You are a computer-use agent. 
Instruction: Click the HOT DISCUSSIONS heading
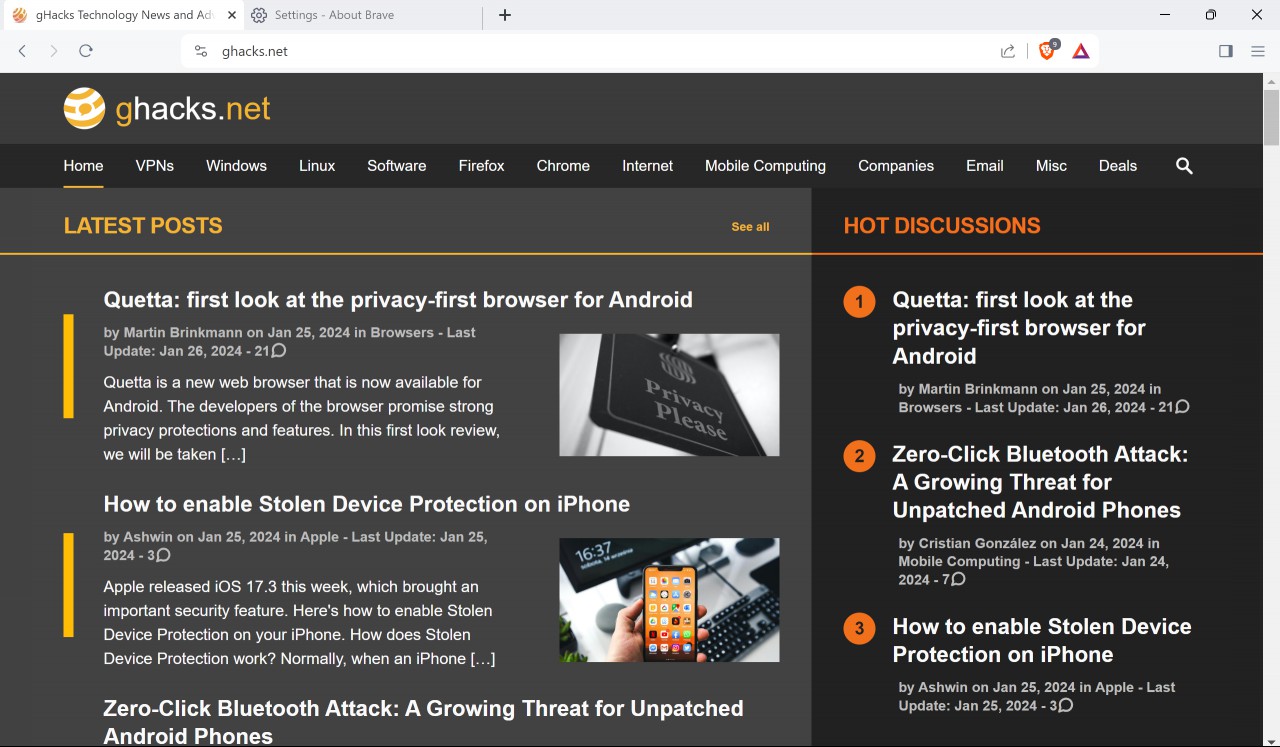[942, 226]
